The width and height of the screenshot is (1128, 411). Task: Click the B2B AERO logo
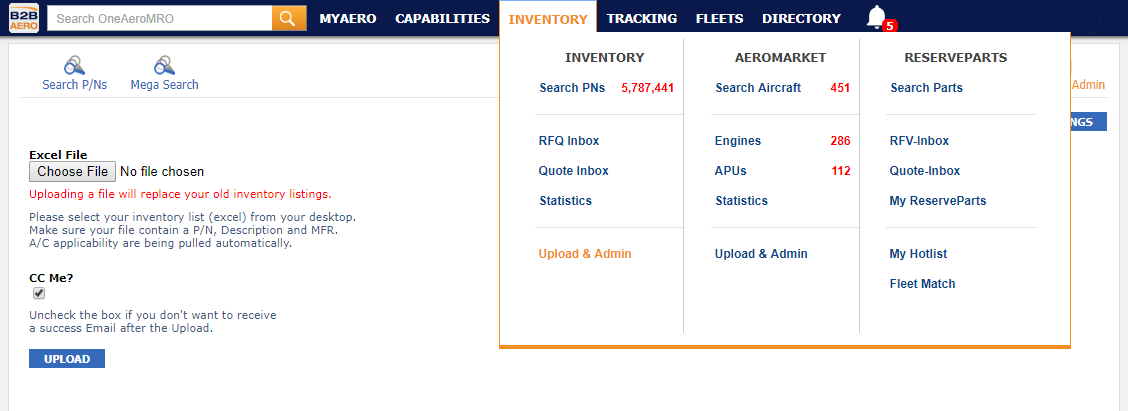coord(24,18)
